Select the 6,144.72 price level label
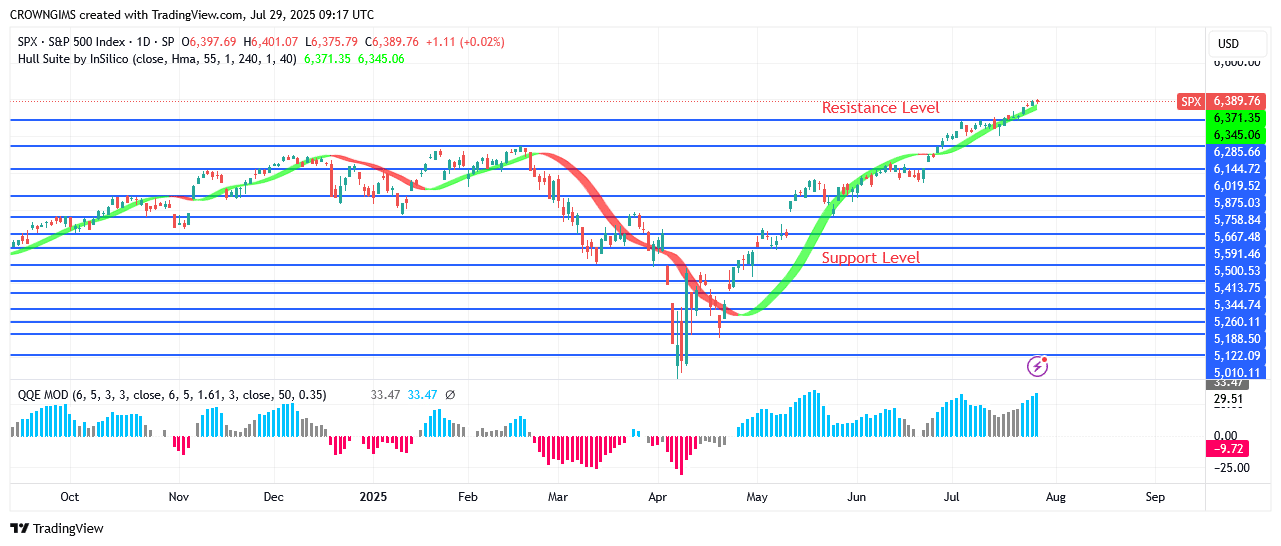1281x546 pixels. [1237, 169]
